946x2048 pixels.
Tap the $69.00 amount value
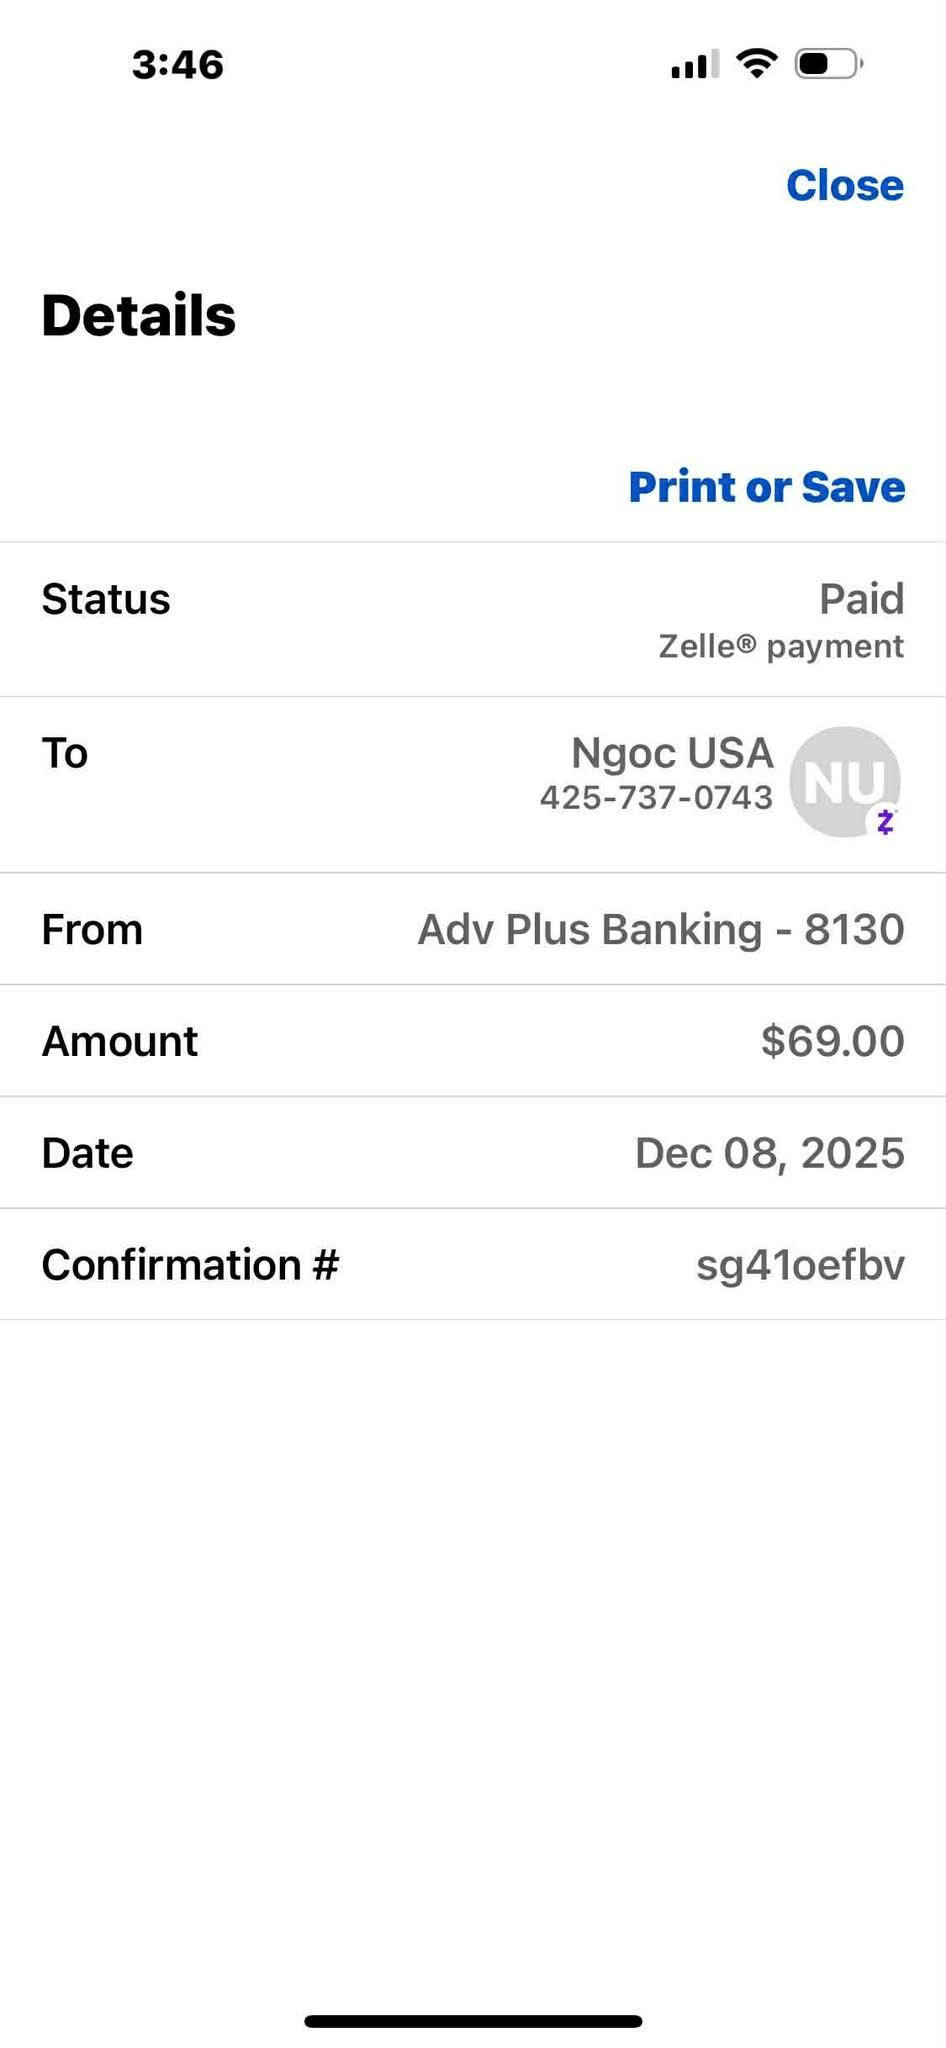coord(832,1041)
